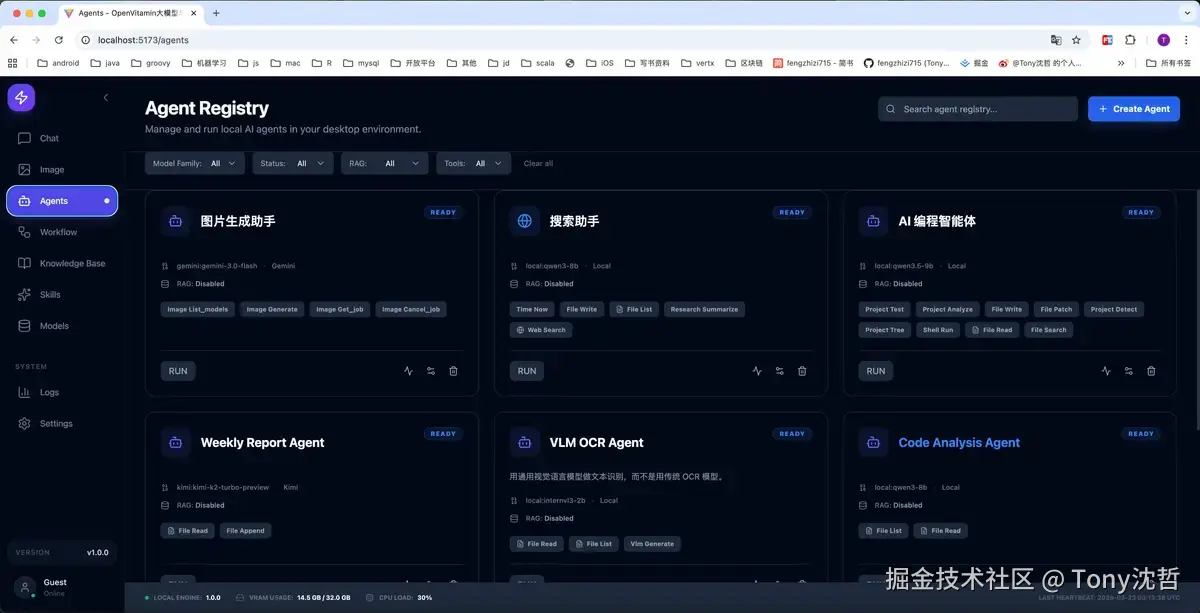Click robot icon of VLM OCR Agent
The height and width of the screenshot is (613, 1200).
click(525, 442)
